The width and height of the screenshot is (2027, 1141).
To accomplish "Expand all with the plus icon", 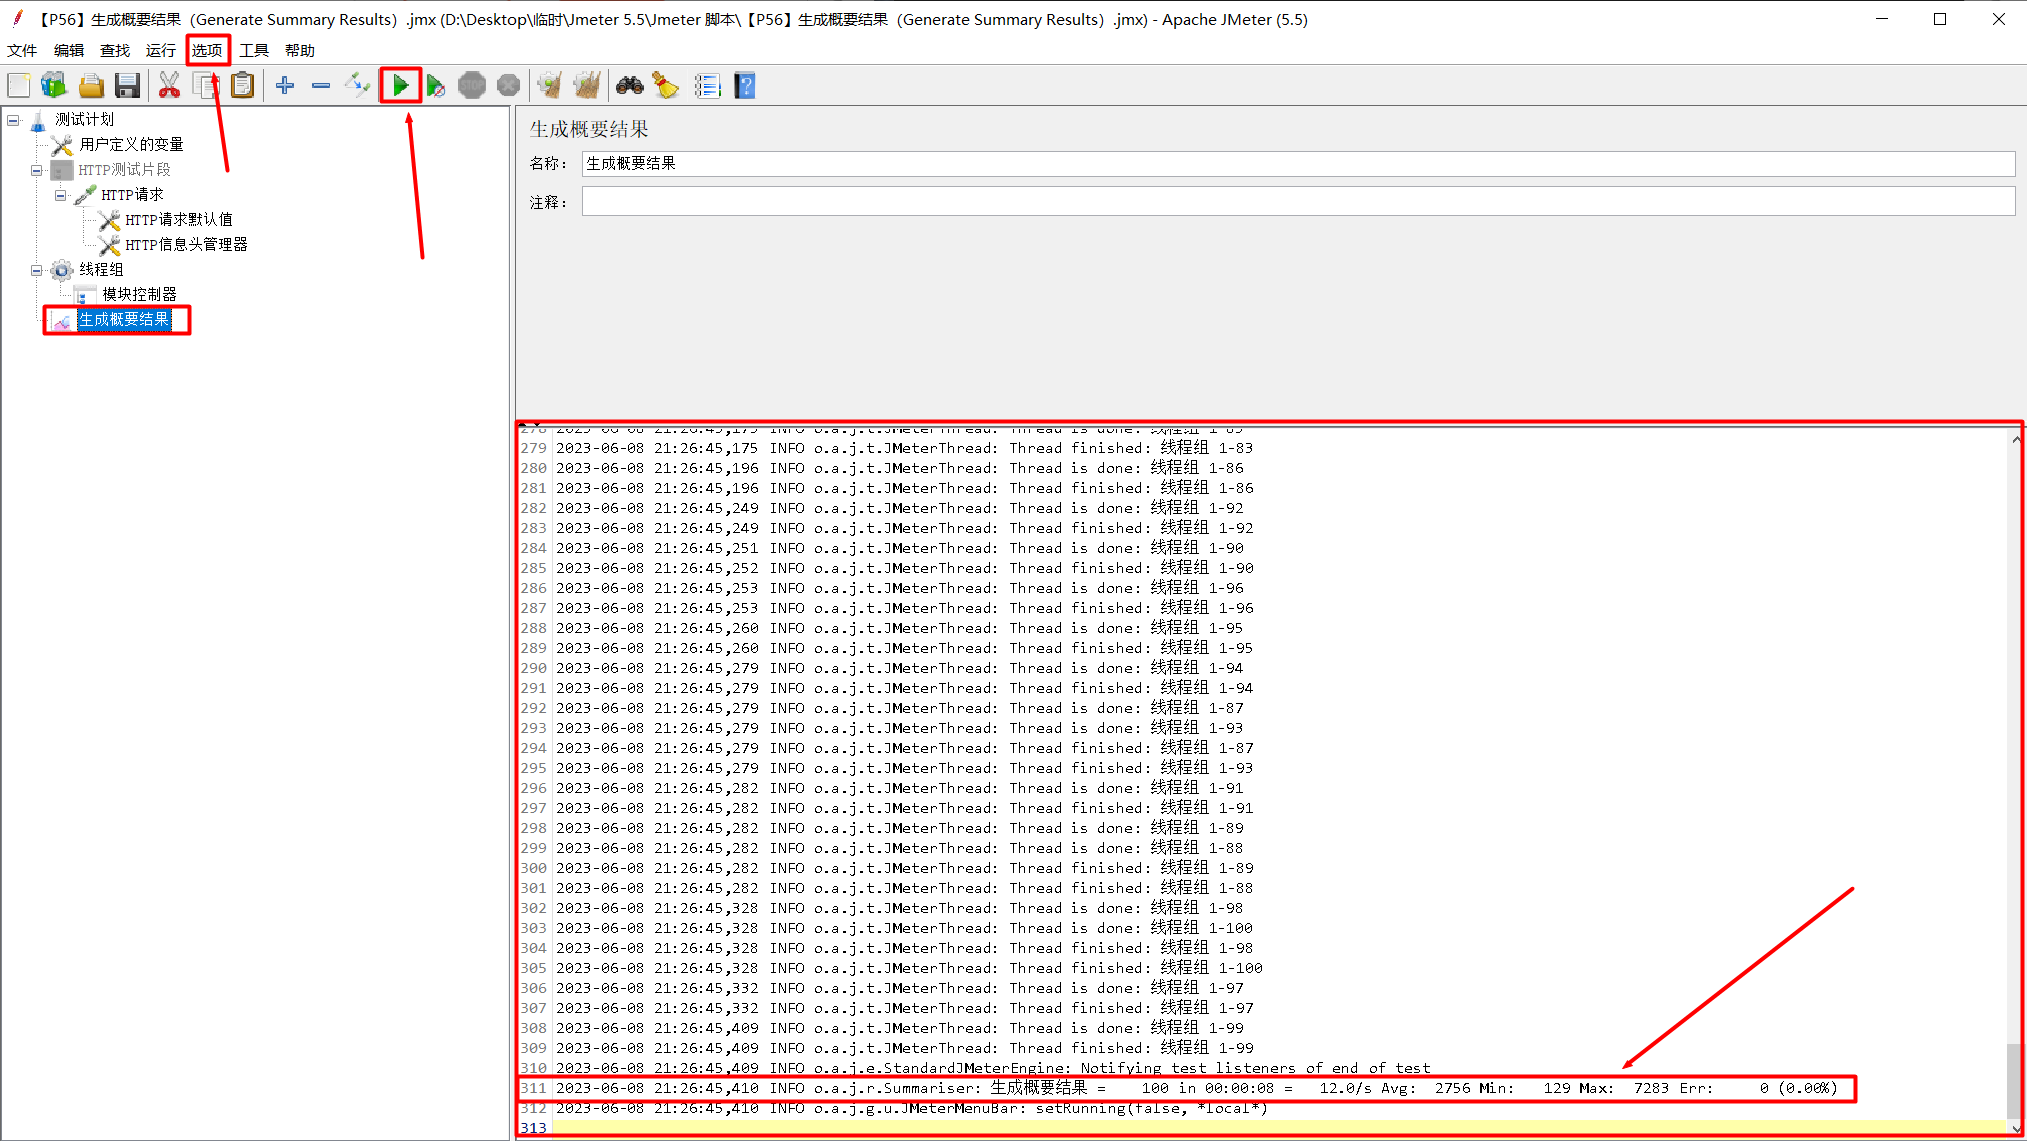I will [285, 86].
